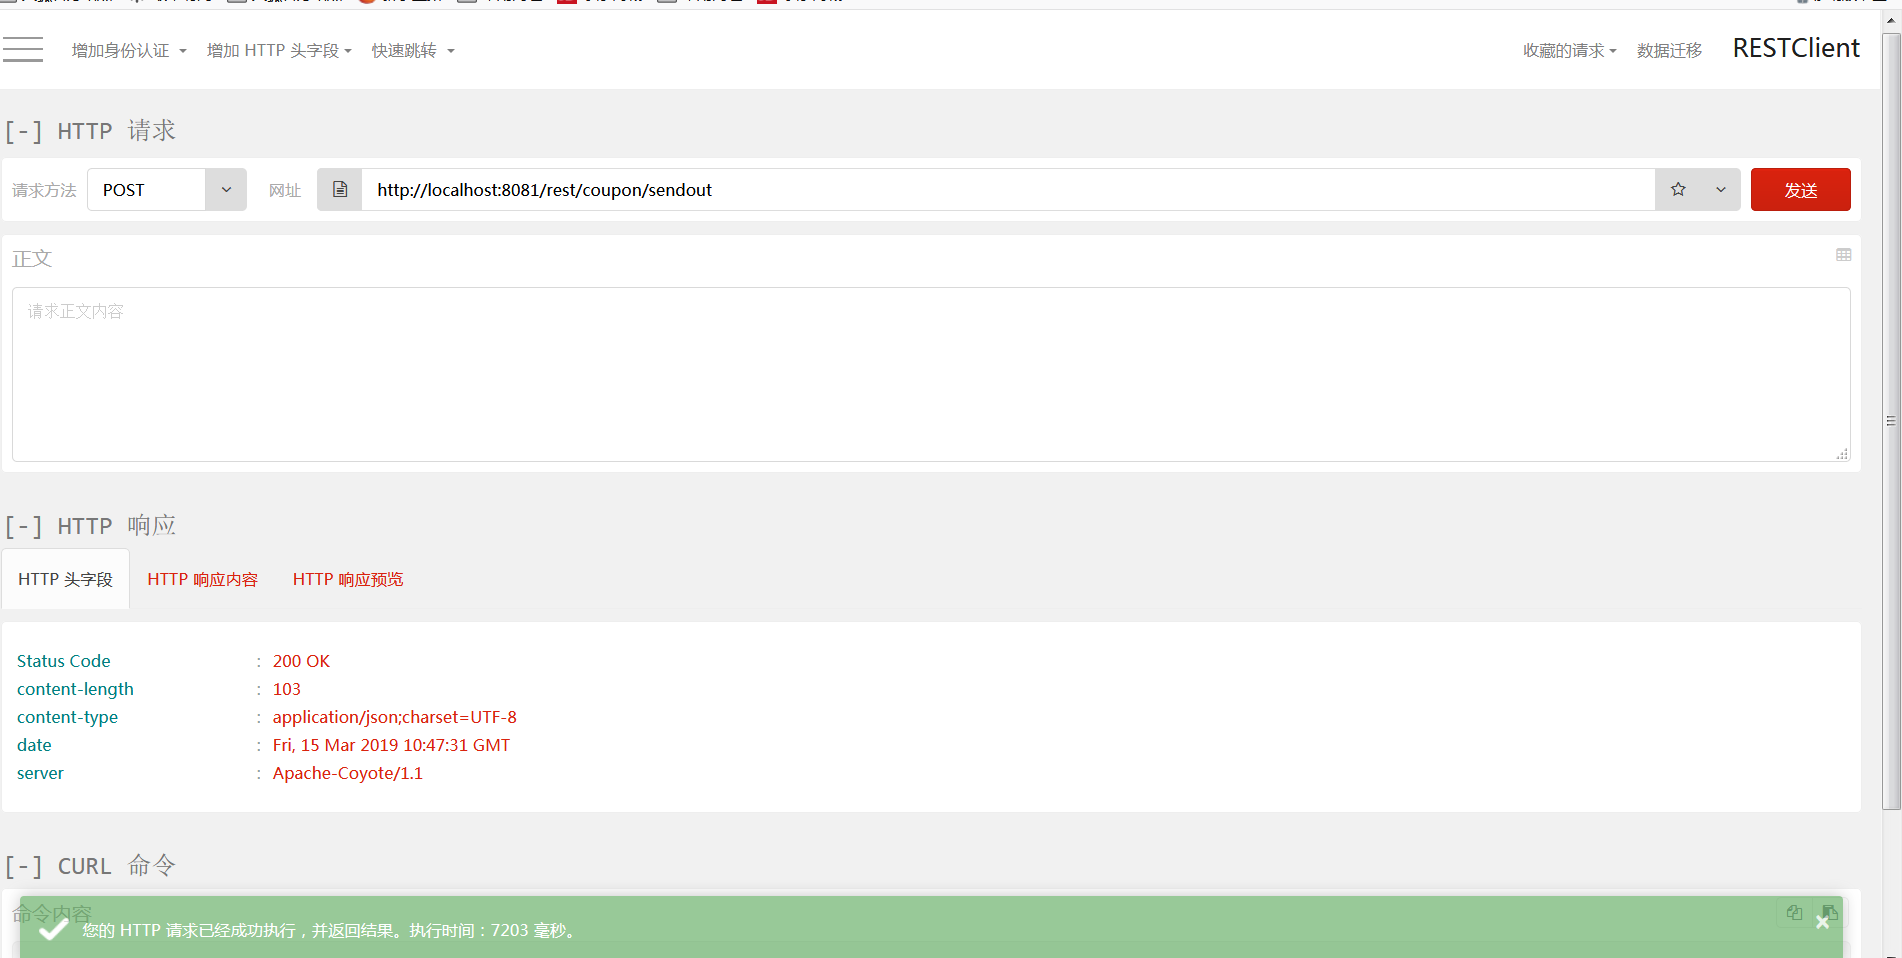The height and width of the screenshot is (958, 1902).
Task: Open the 增加 HTTP 头字段 dropdown
Action: (279, 50)
